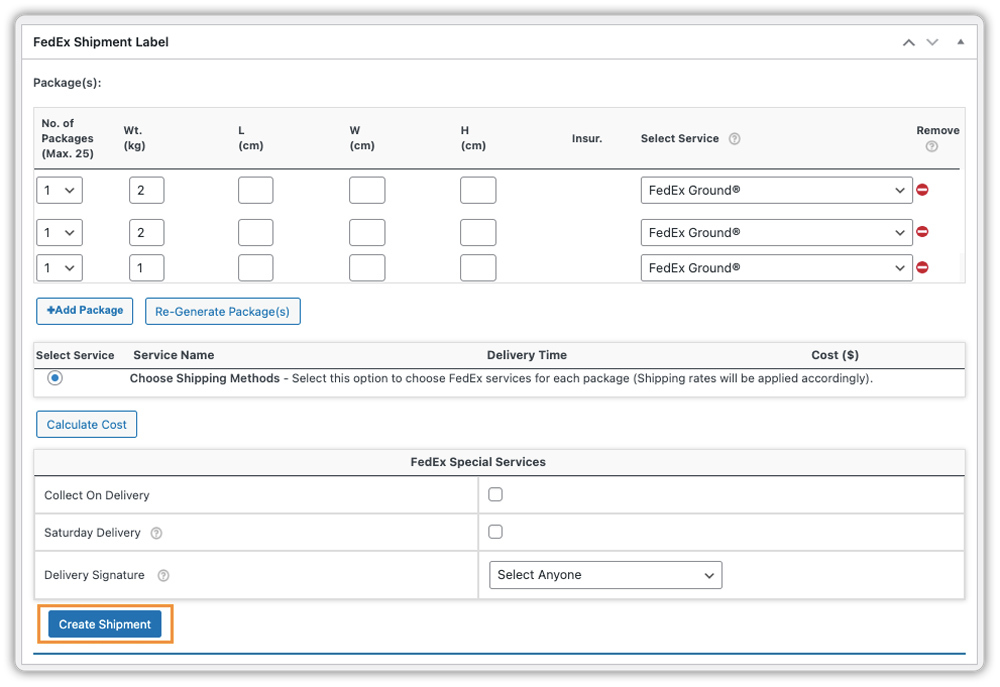Image resolution: width=1000 pixels, height=687 pixels.
Task: Click the move-down chevron in the panel header
Action: [932, 43]
